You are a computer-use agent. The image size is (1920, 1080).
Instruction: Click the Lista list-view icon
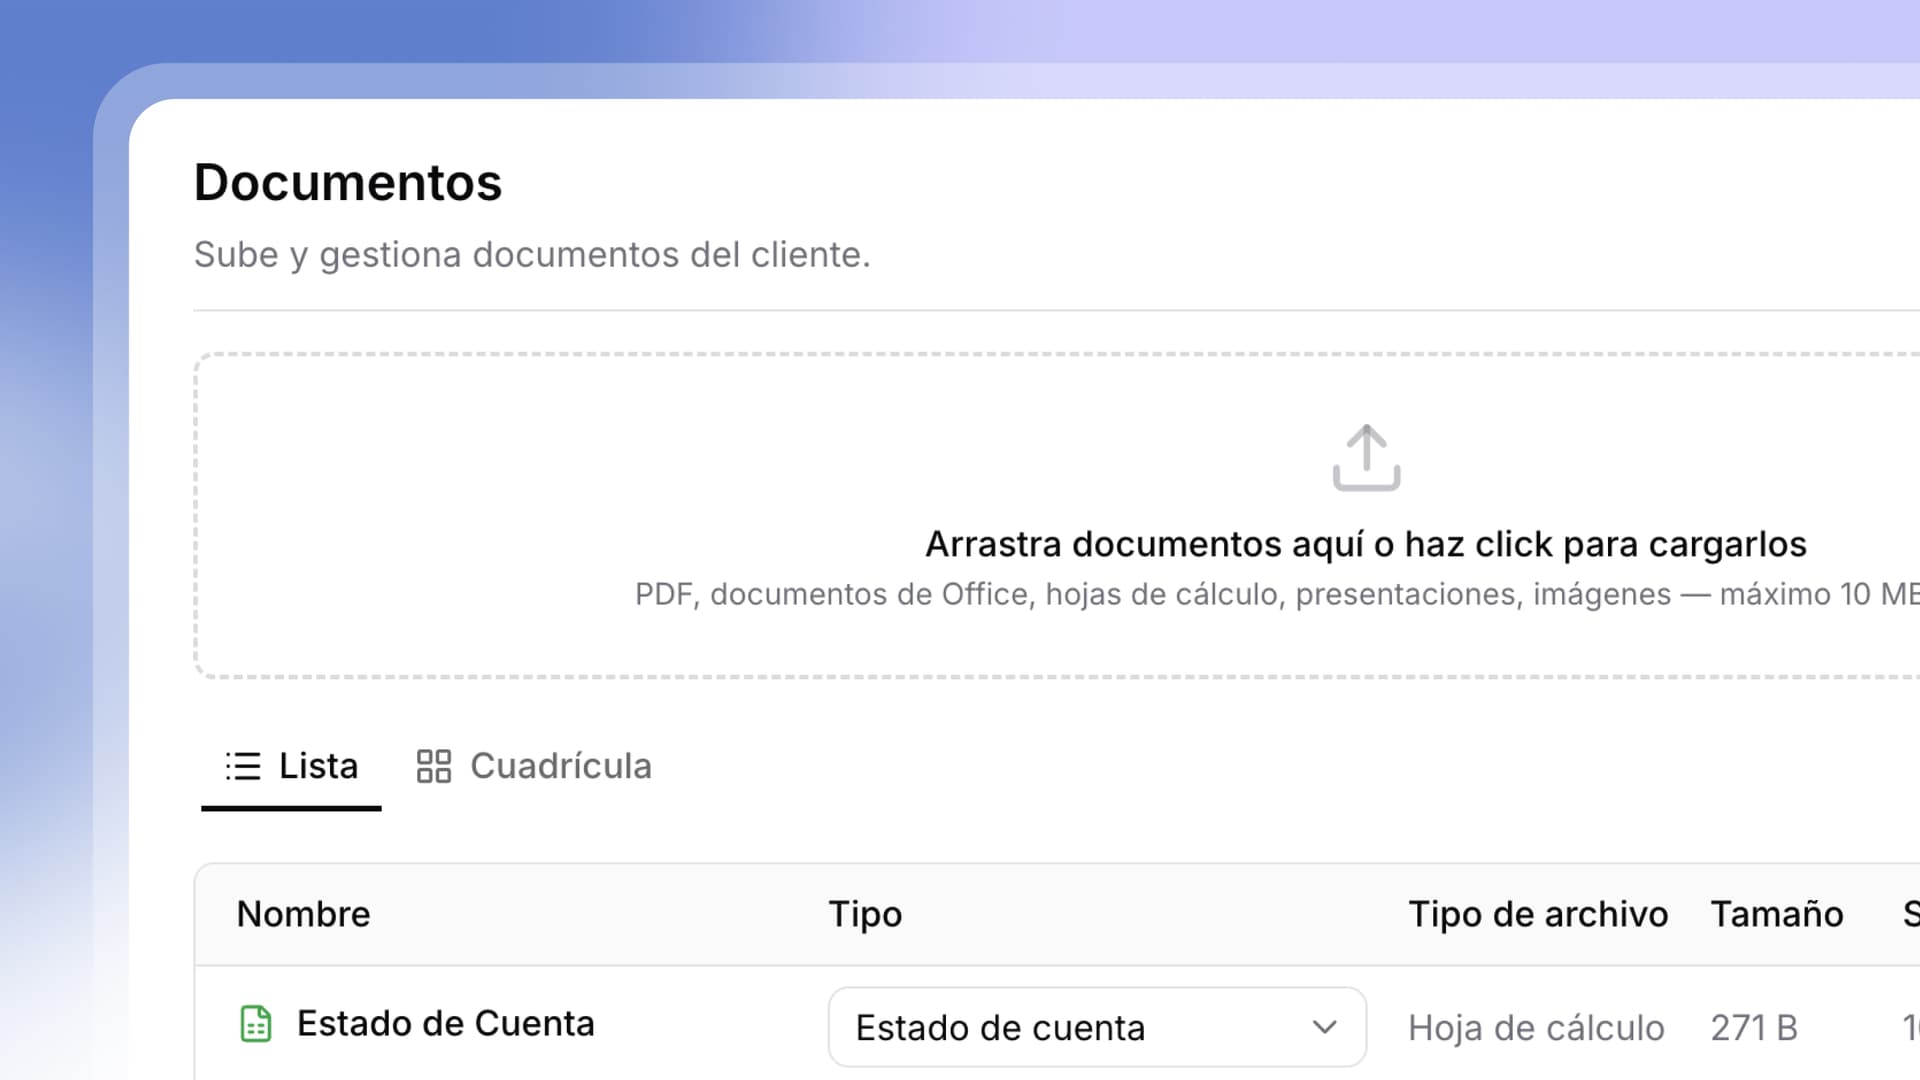(243, 766)
